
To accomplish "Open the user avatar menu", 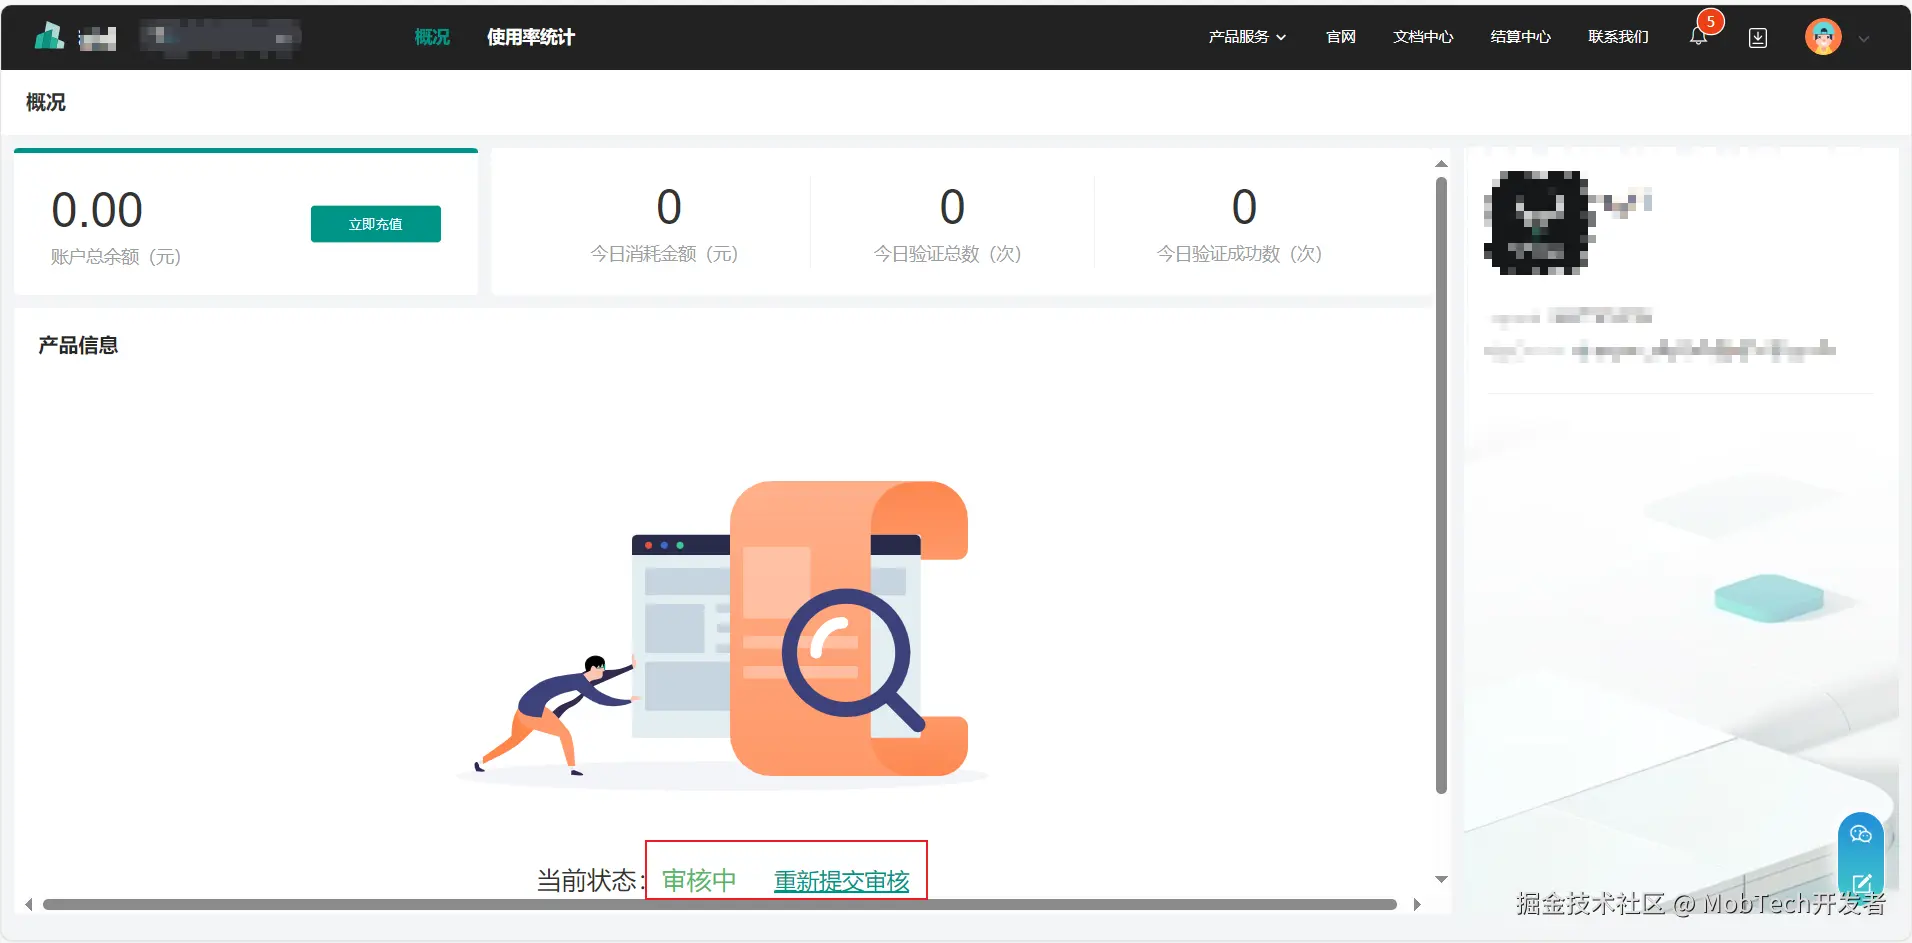I will pos(1823,37).
